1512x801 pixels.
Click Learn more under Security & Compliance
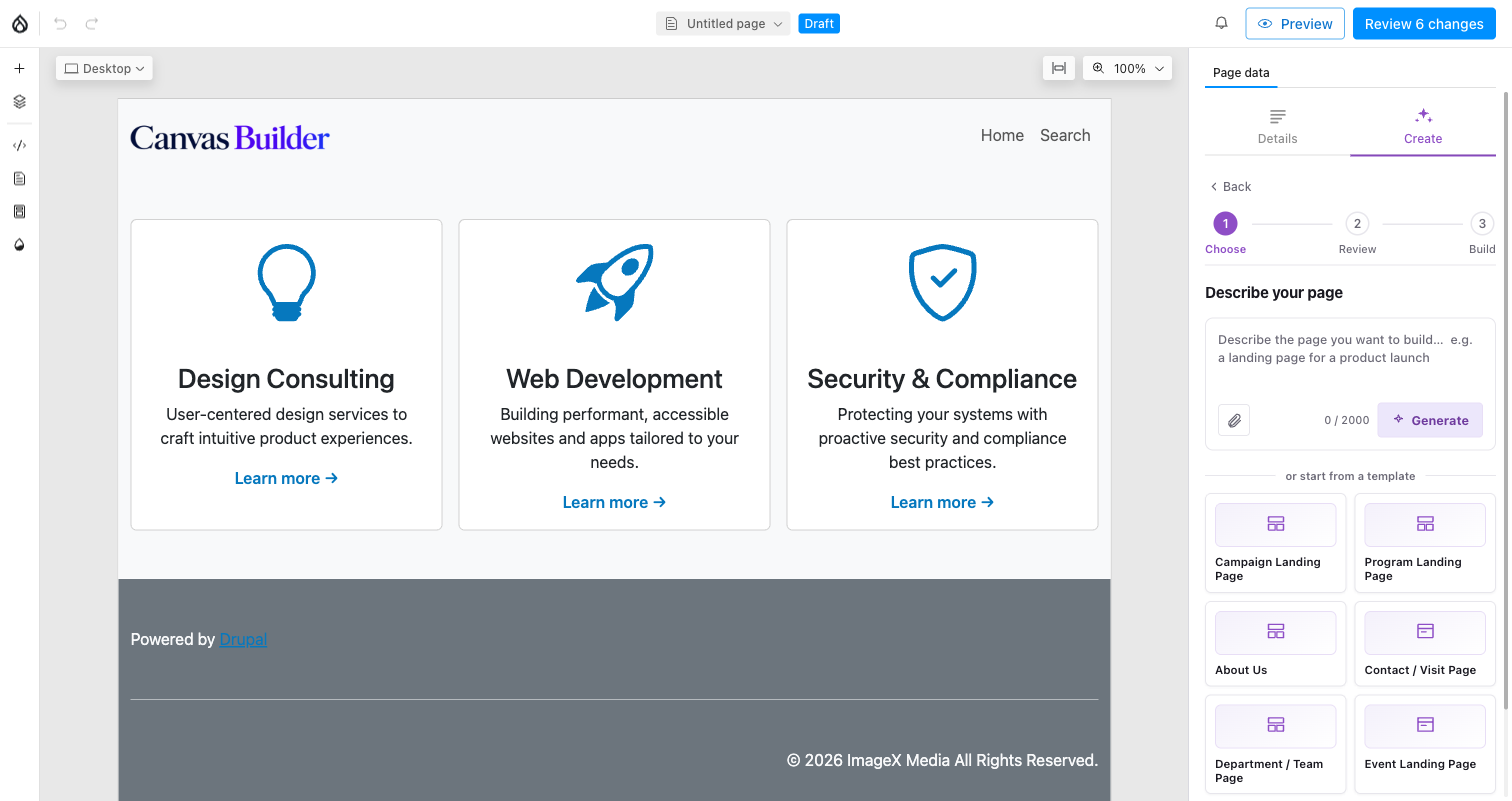(942, 502)
